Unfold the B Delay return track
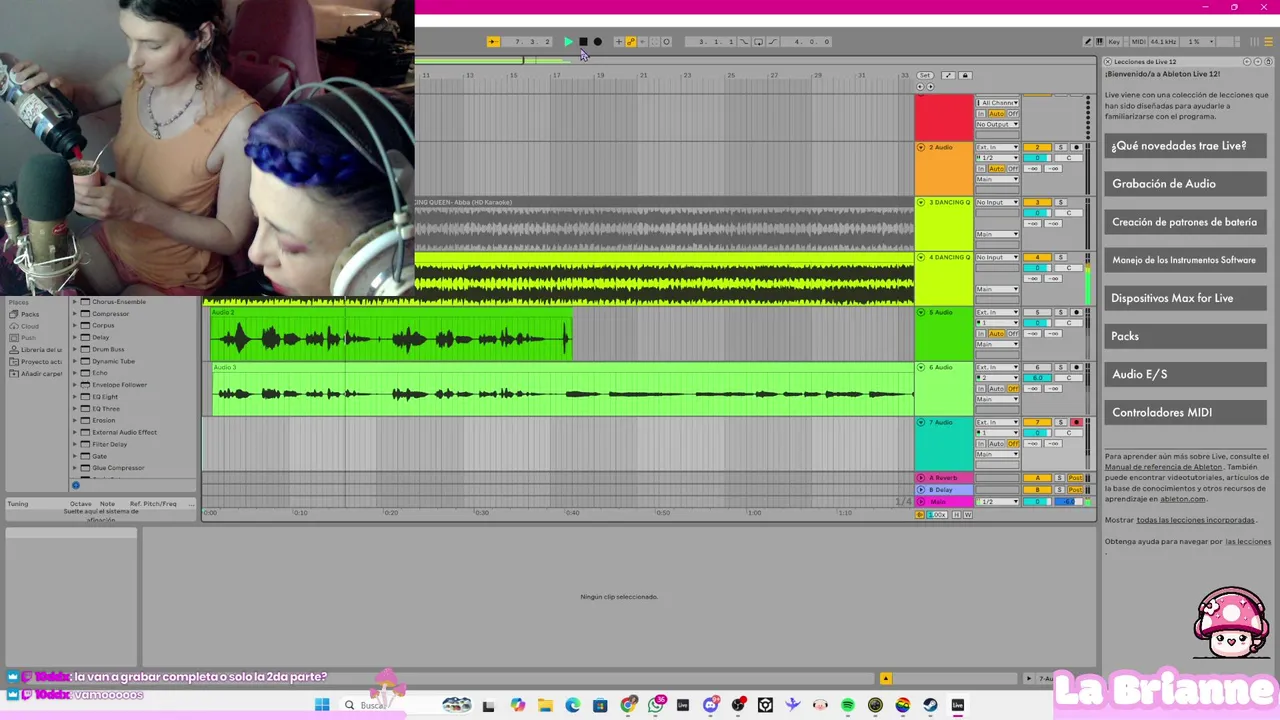This screenshot has width=1280, height=720. tap(921, 490)
